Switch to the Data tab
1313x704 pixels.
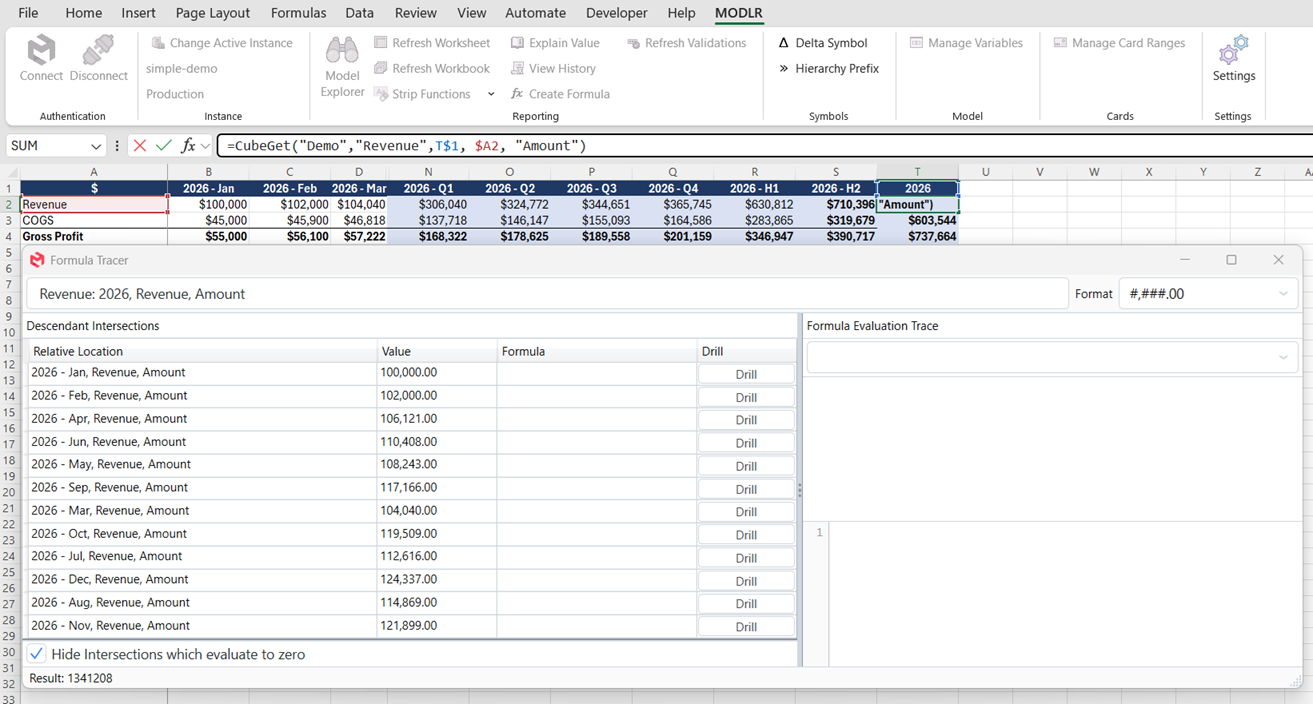point(360,13)
